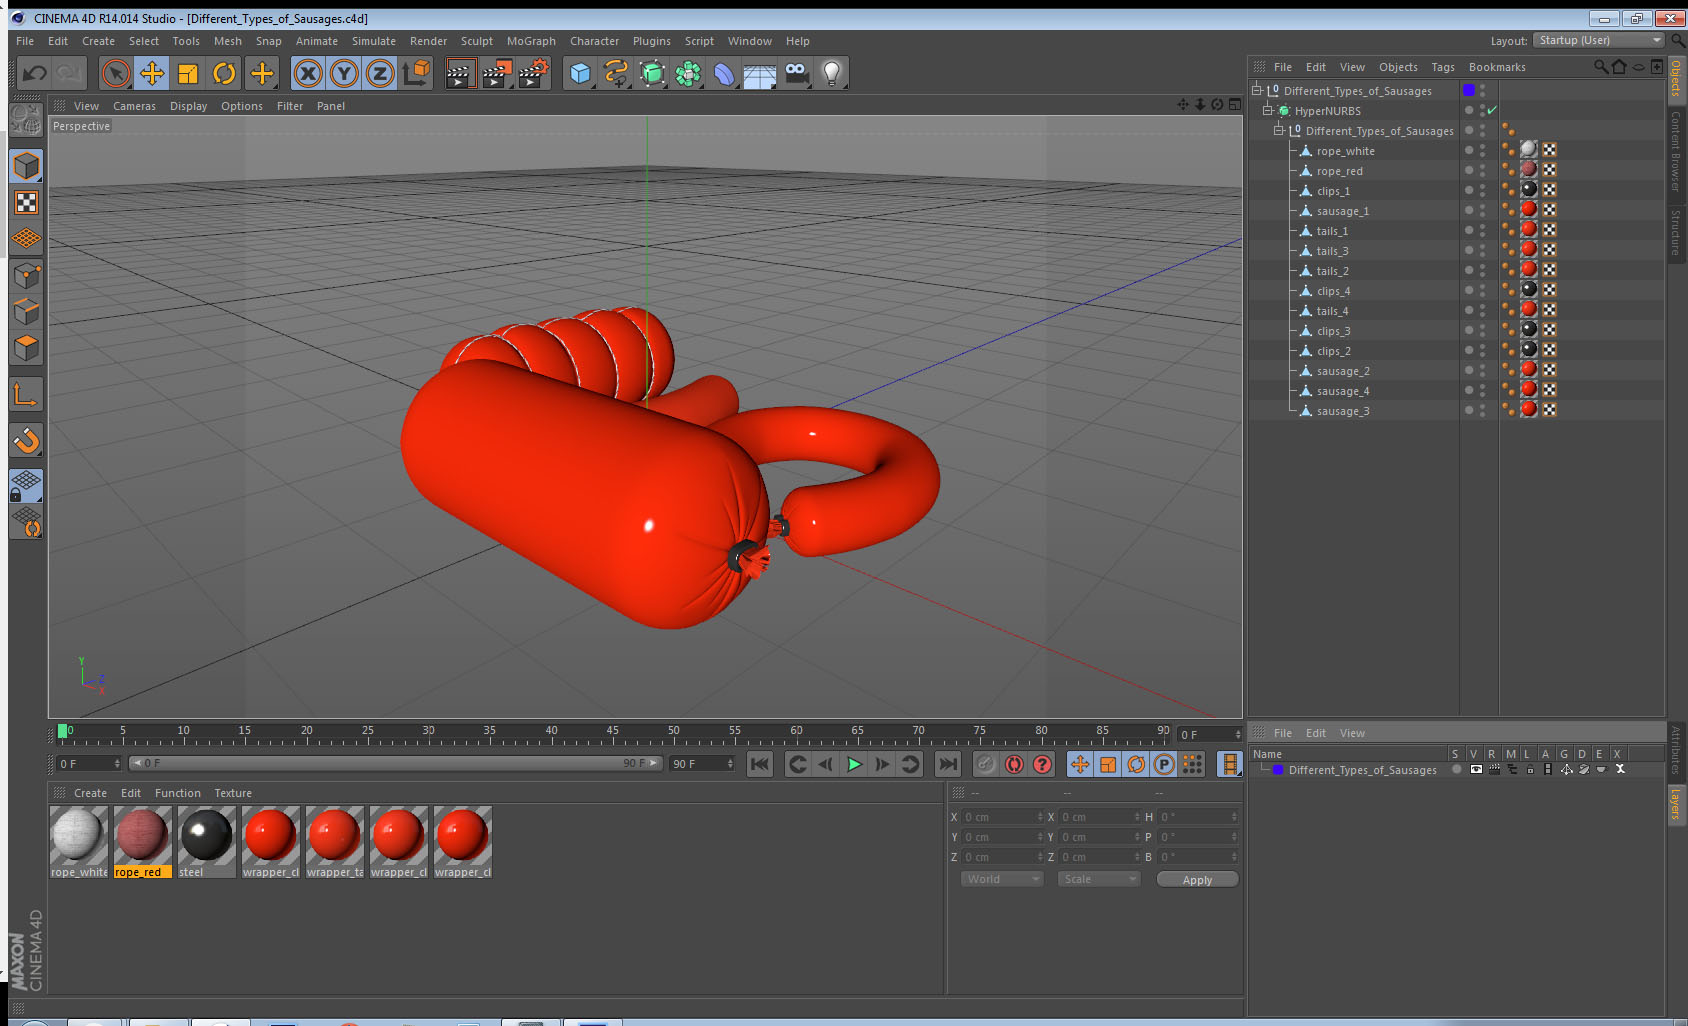Open the Objects manager Tags menu
1688x1026 pixels.
pos(1442,67)
